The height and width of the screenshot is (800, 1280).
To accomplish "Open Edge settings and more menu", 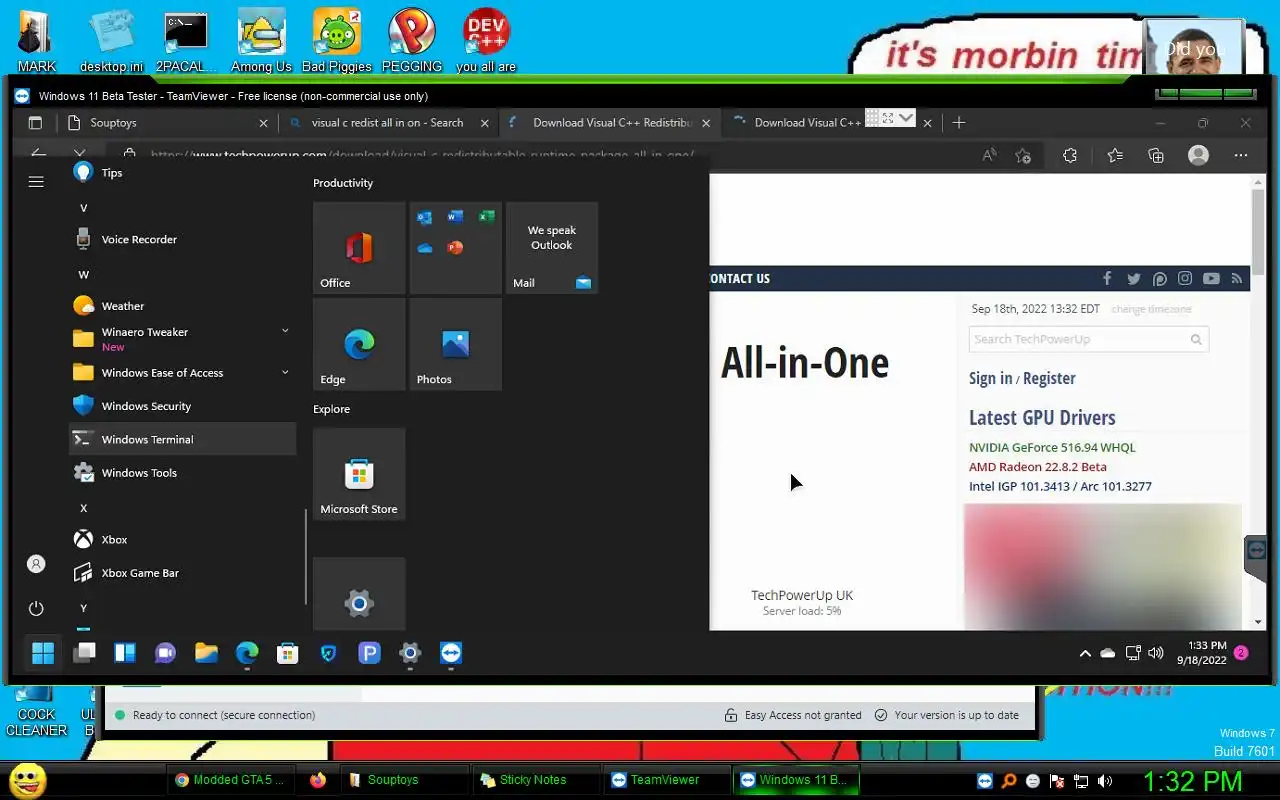I will [1241, 155].
